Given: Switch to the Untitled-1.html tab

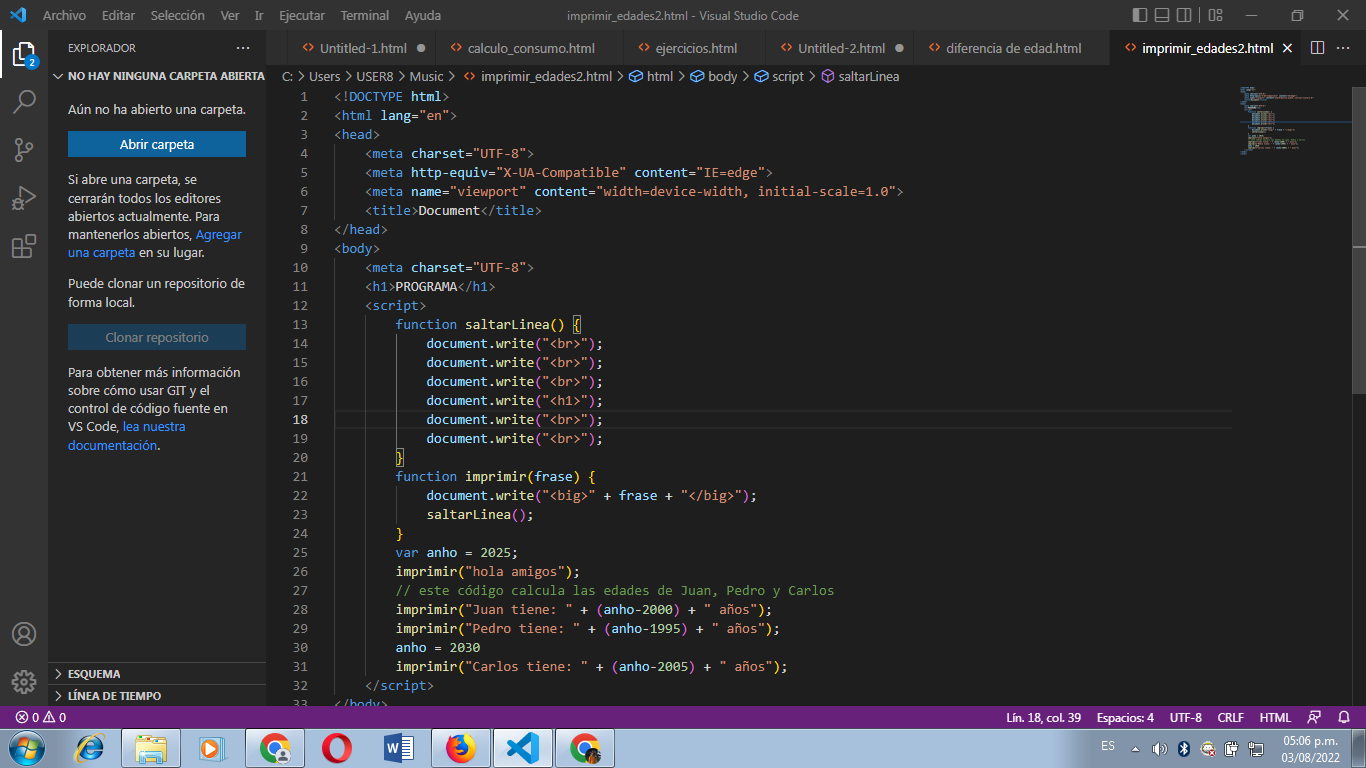Looking at the screenshot, I should [363, 48].
